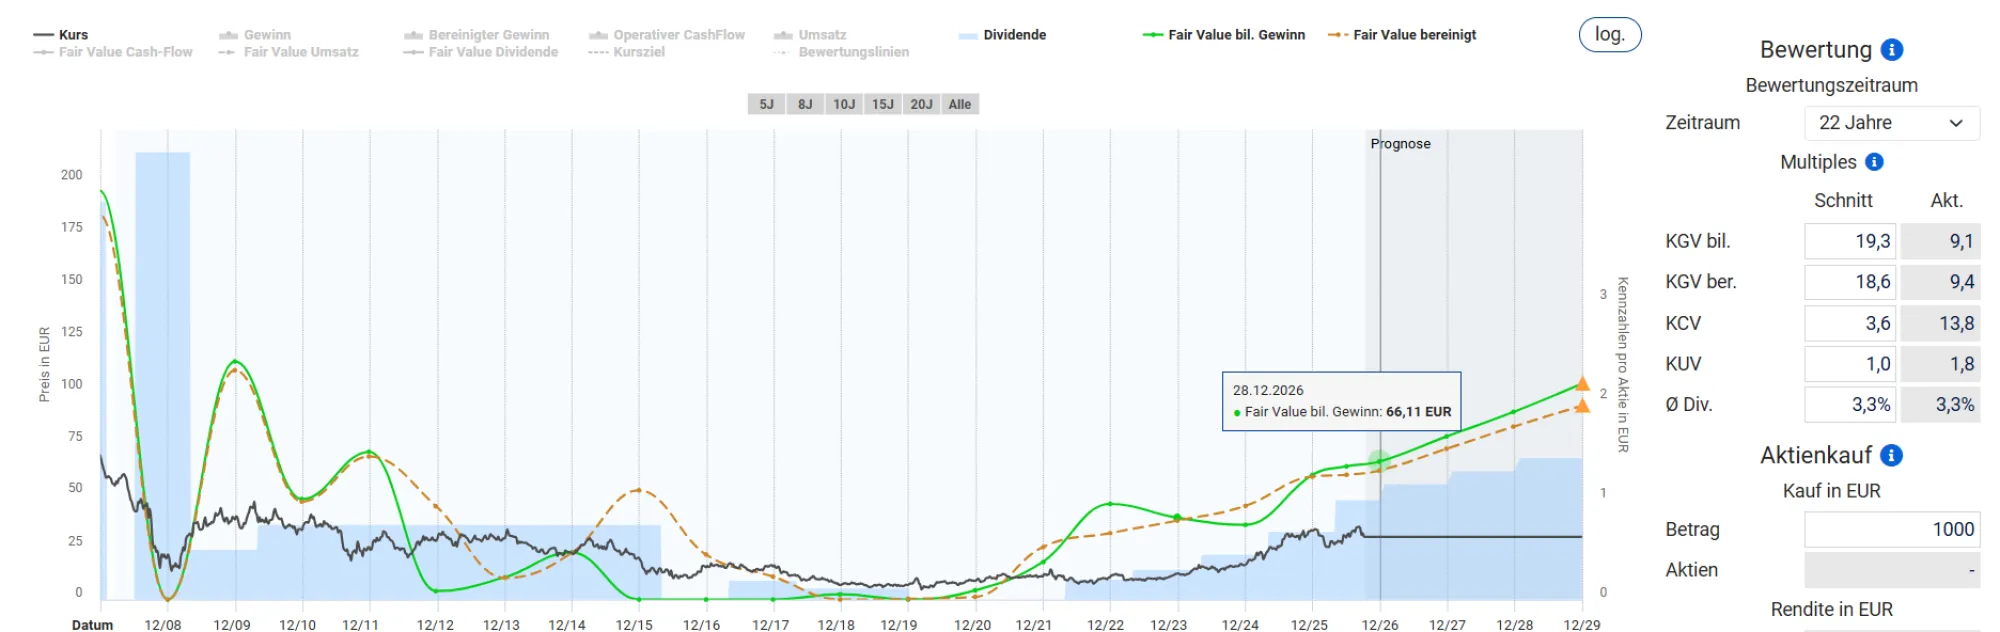Select the Alle time range button

(x=960, y=104)
